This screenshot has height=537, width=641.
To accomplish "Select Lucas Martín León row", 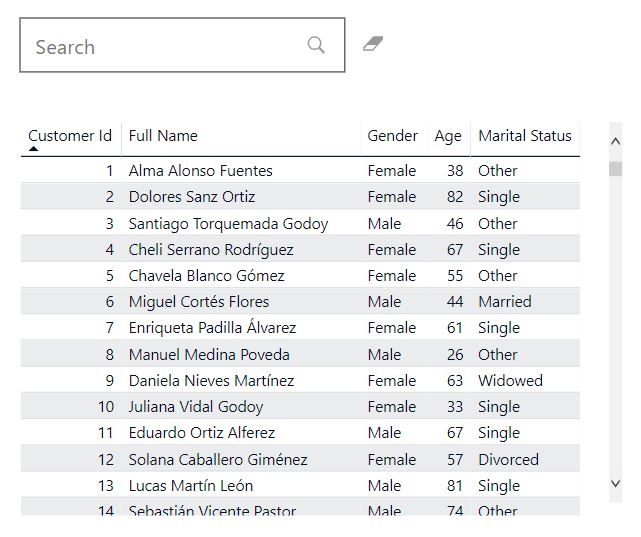I will (191, 486).
